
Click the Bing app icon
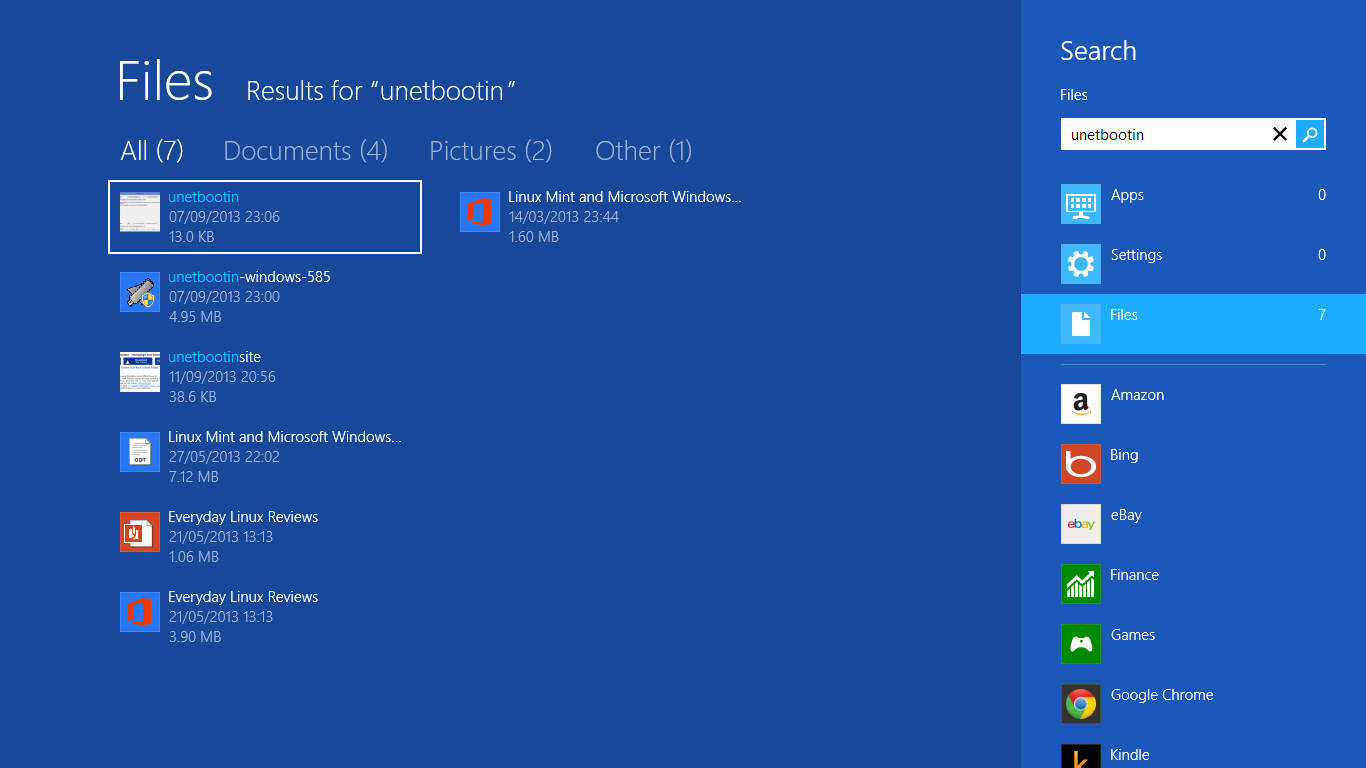tap(1081, 464)
